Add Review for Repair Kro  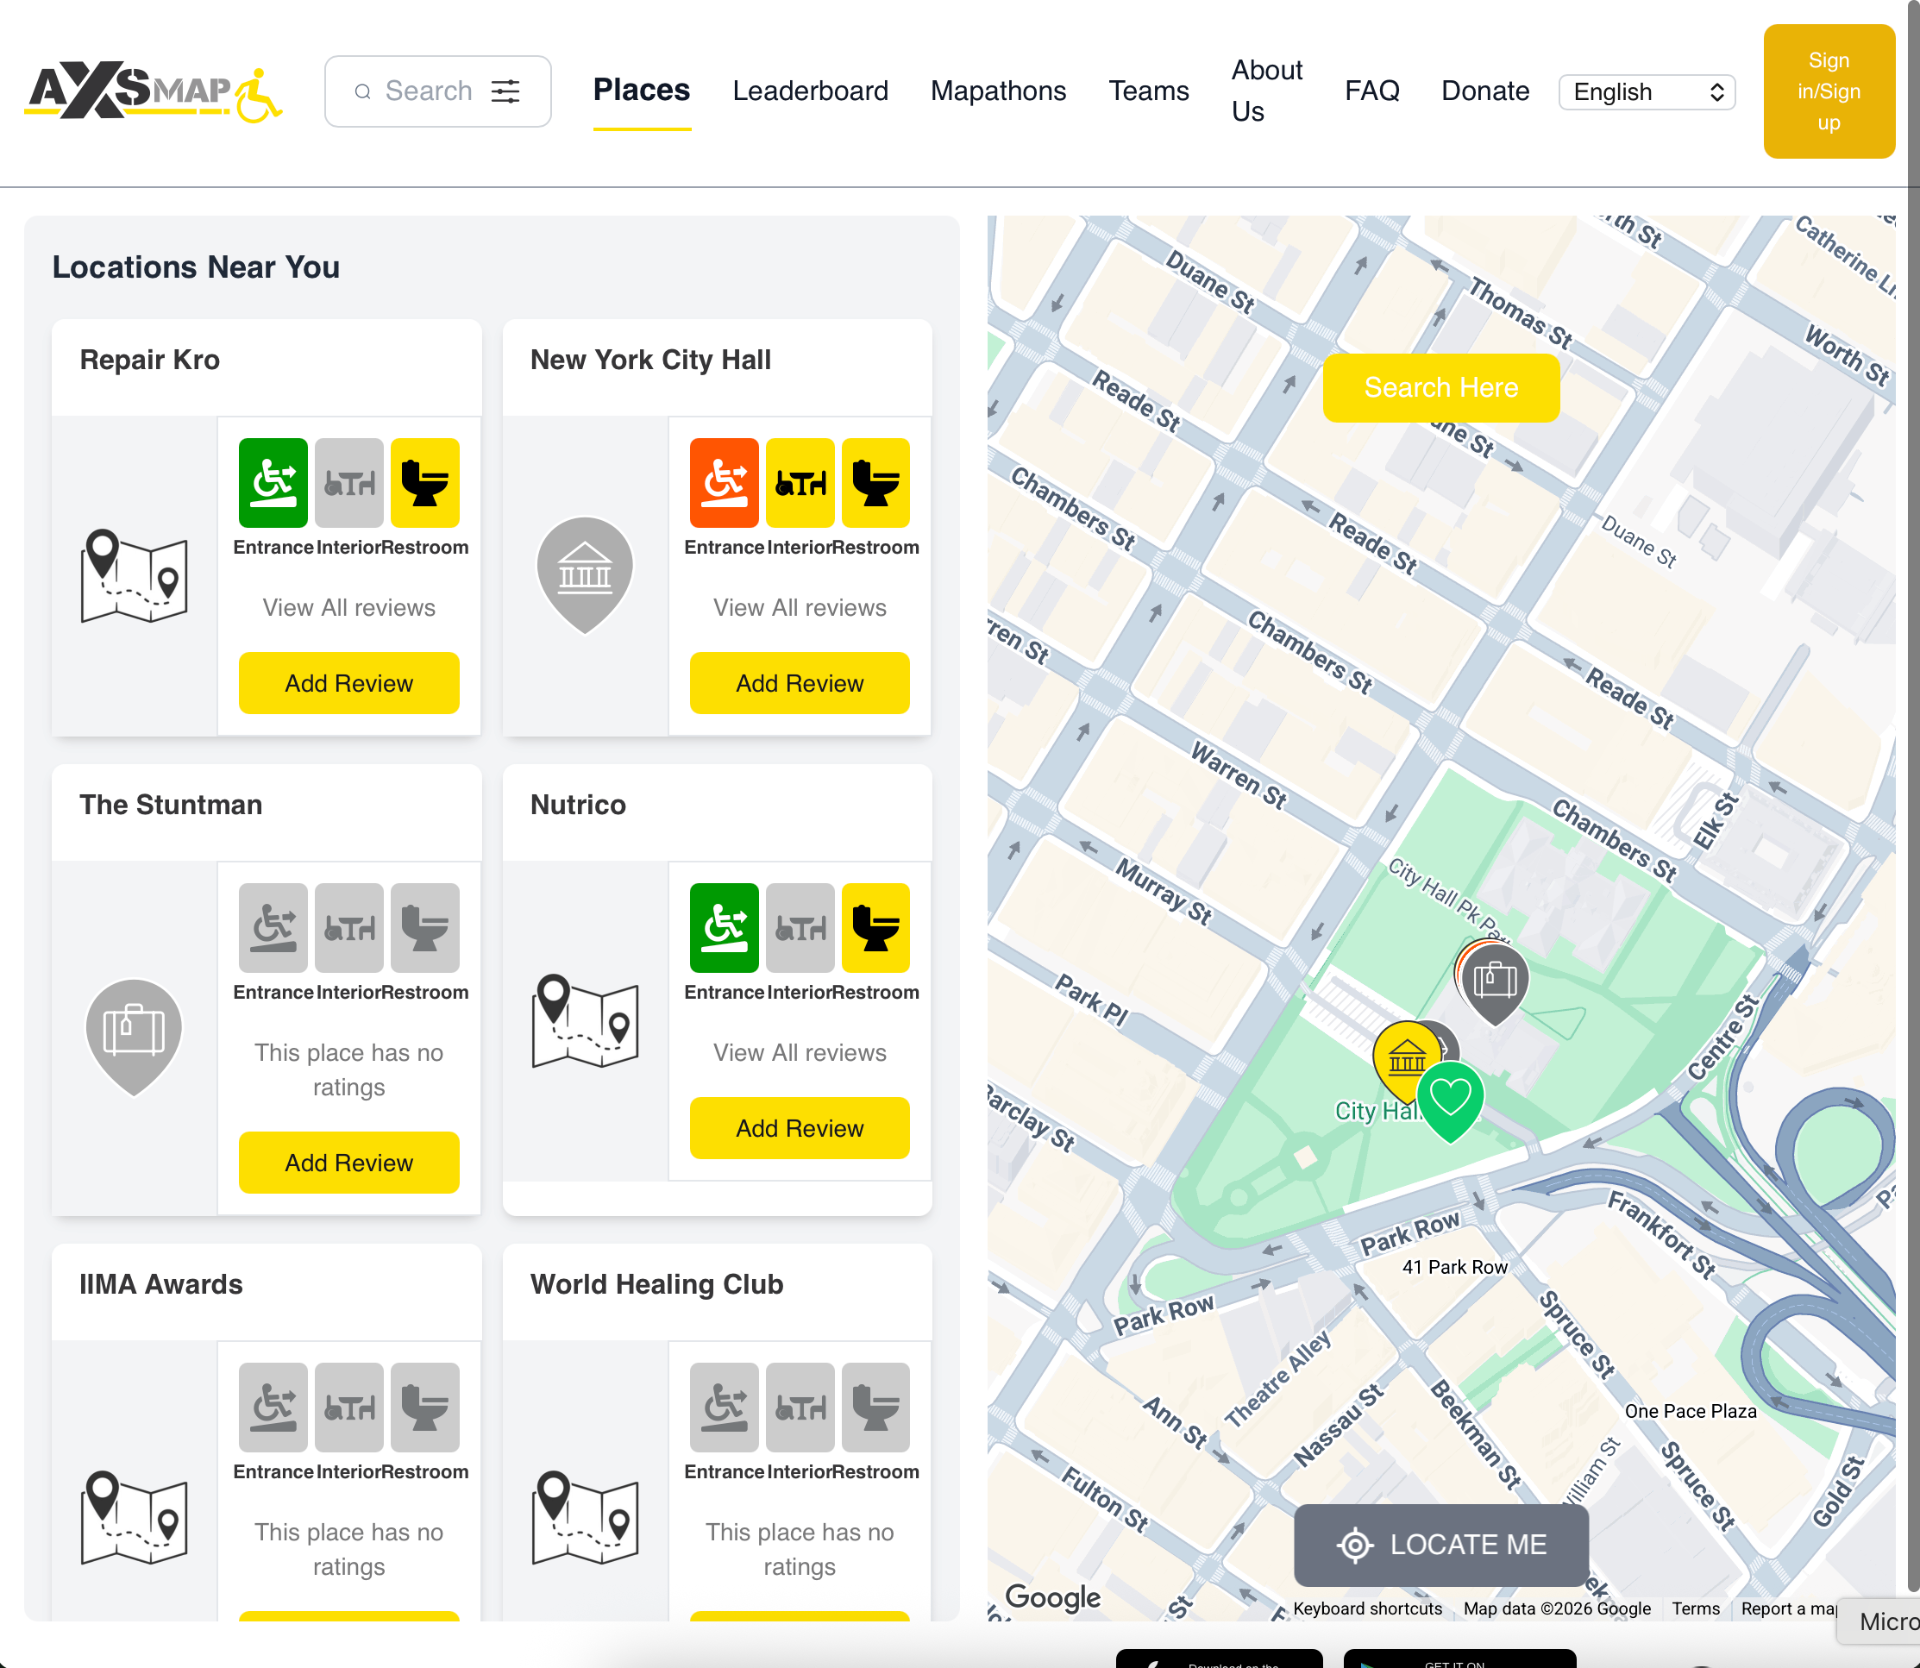(349, 683)
